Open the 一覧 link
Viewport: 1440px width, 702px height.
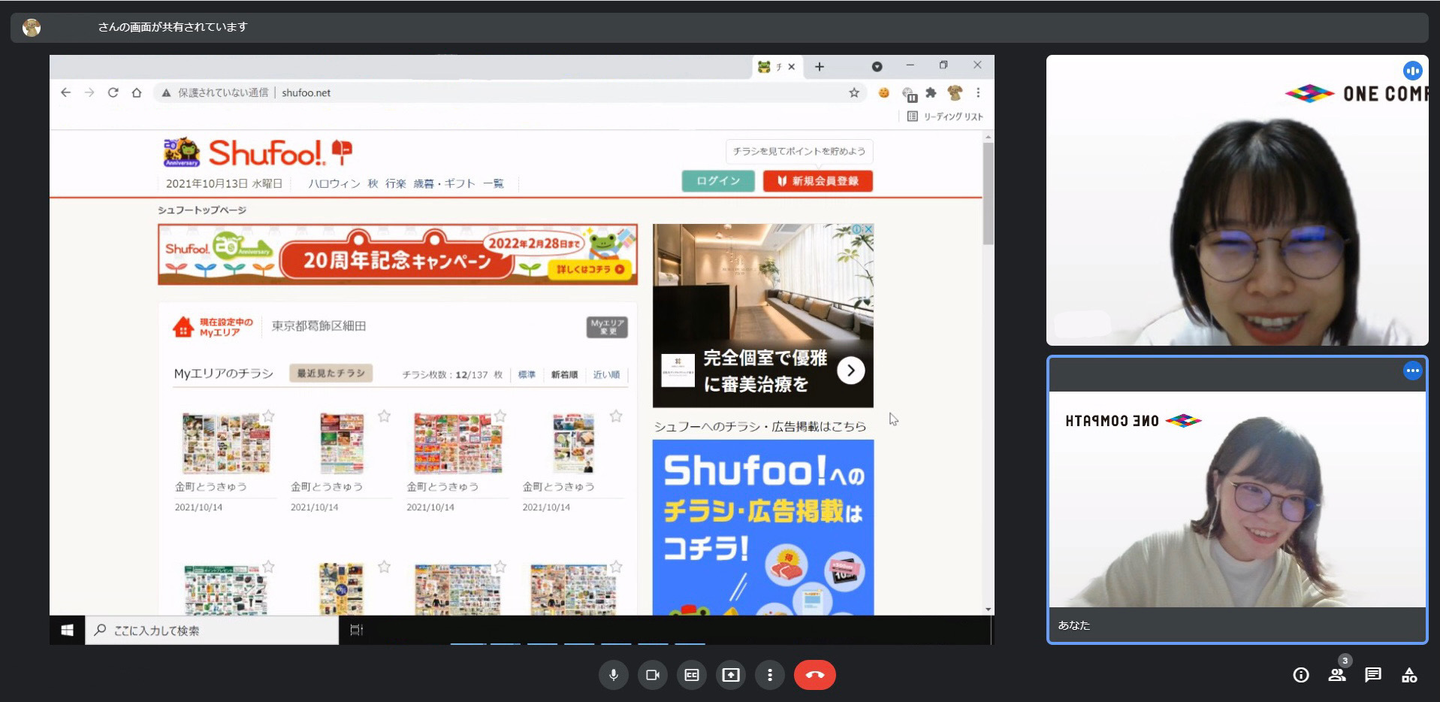[x=493, y=184]
